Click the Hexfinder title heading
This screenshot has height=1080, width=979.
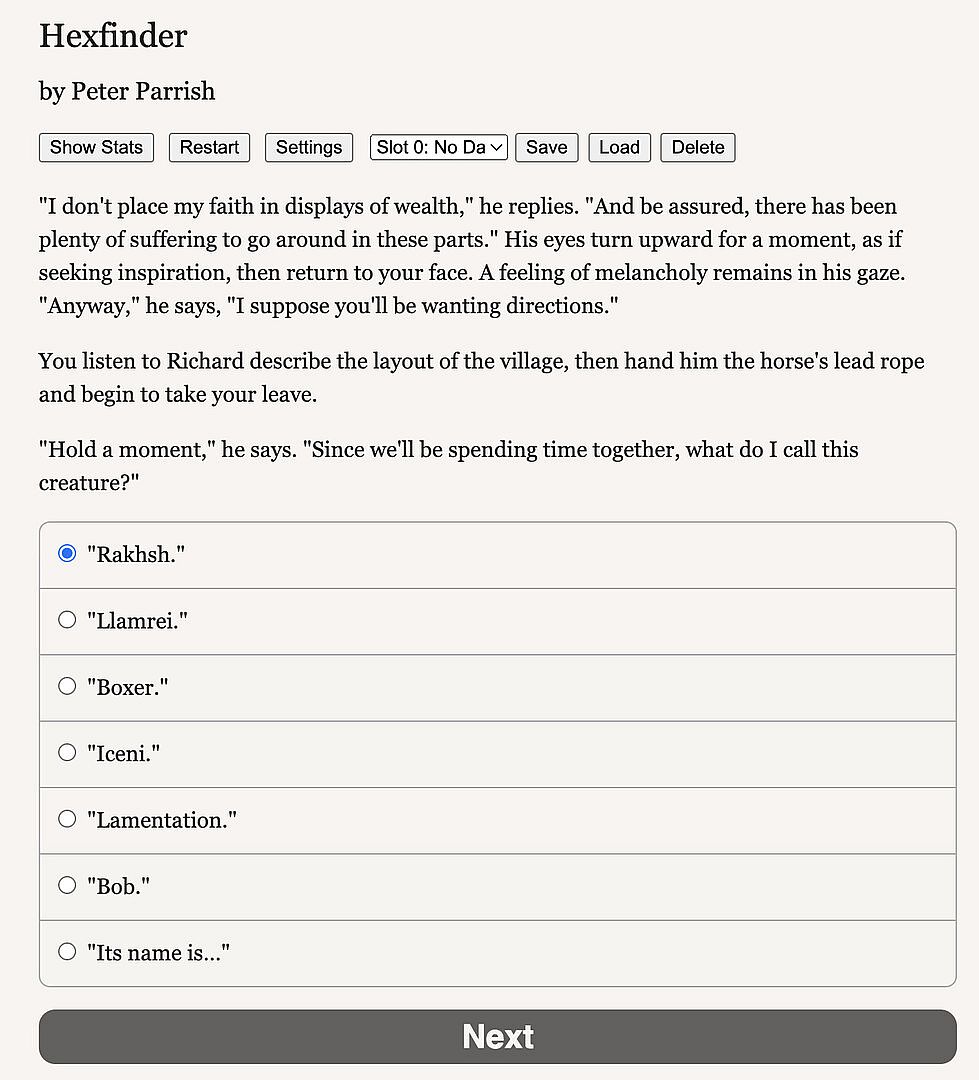[113, 36]
